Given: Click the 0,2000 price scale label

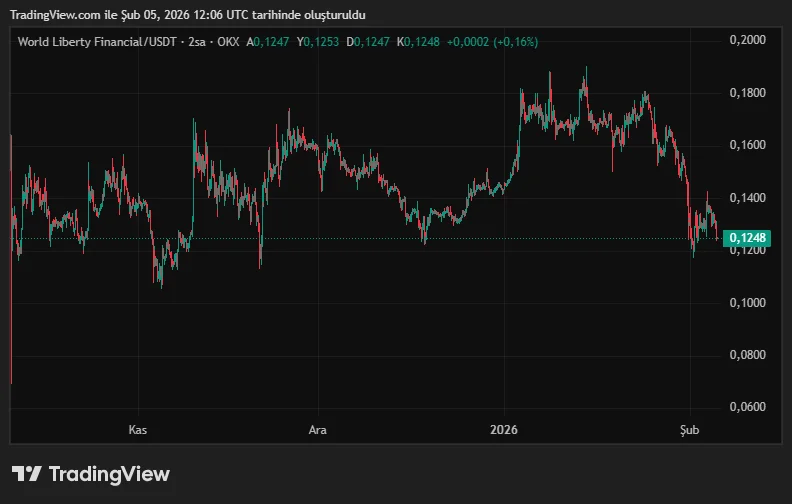Looking at the screenshot, I should point(748,40).
